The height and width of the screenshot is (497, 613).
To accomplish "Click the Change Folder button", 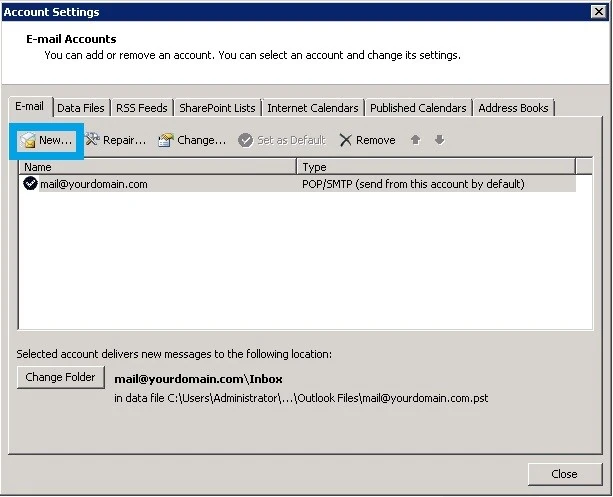I will point(61,377).
